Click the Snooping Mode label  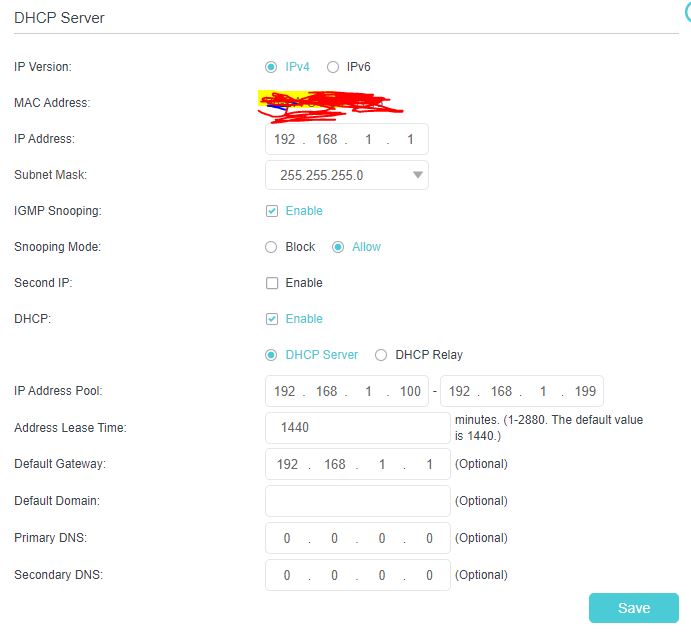pyautogui.click(x=57, y=247)
